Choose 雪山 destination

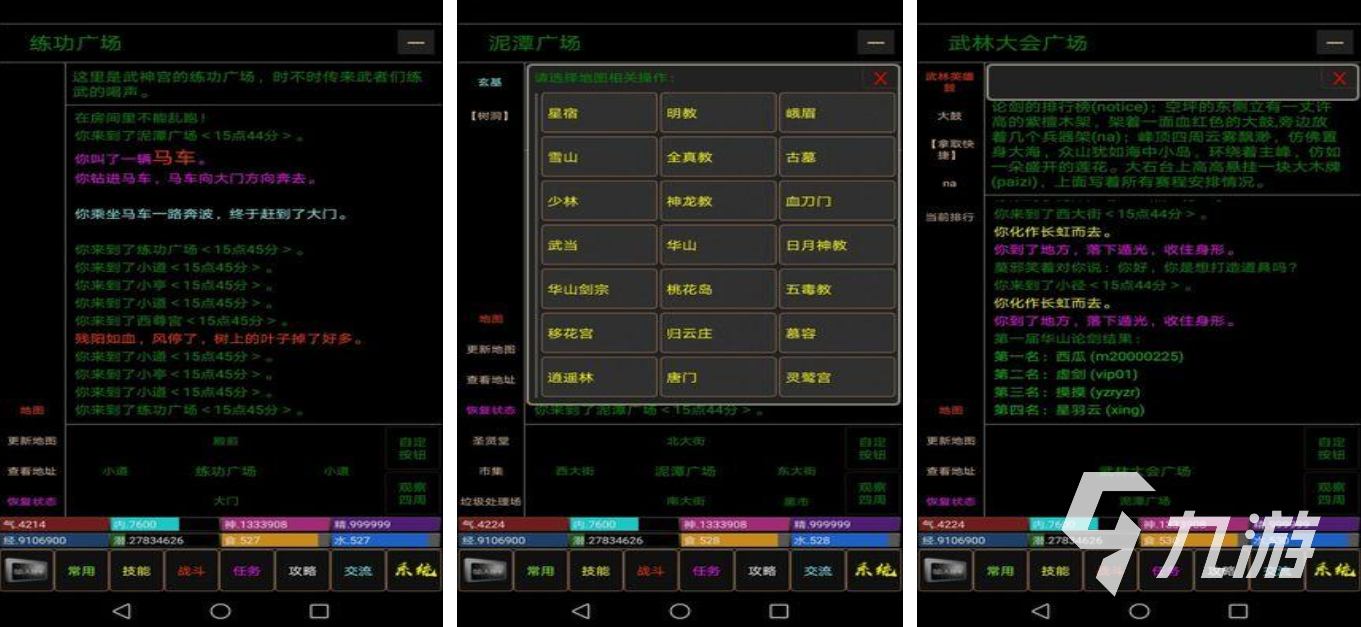pos(598,157)
